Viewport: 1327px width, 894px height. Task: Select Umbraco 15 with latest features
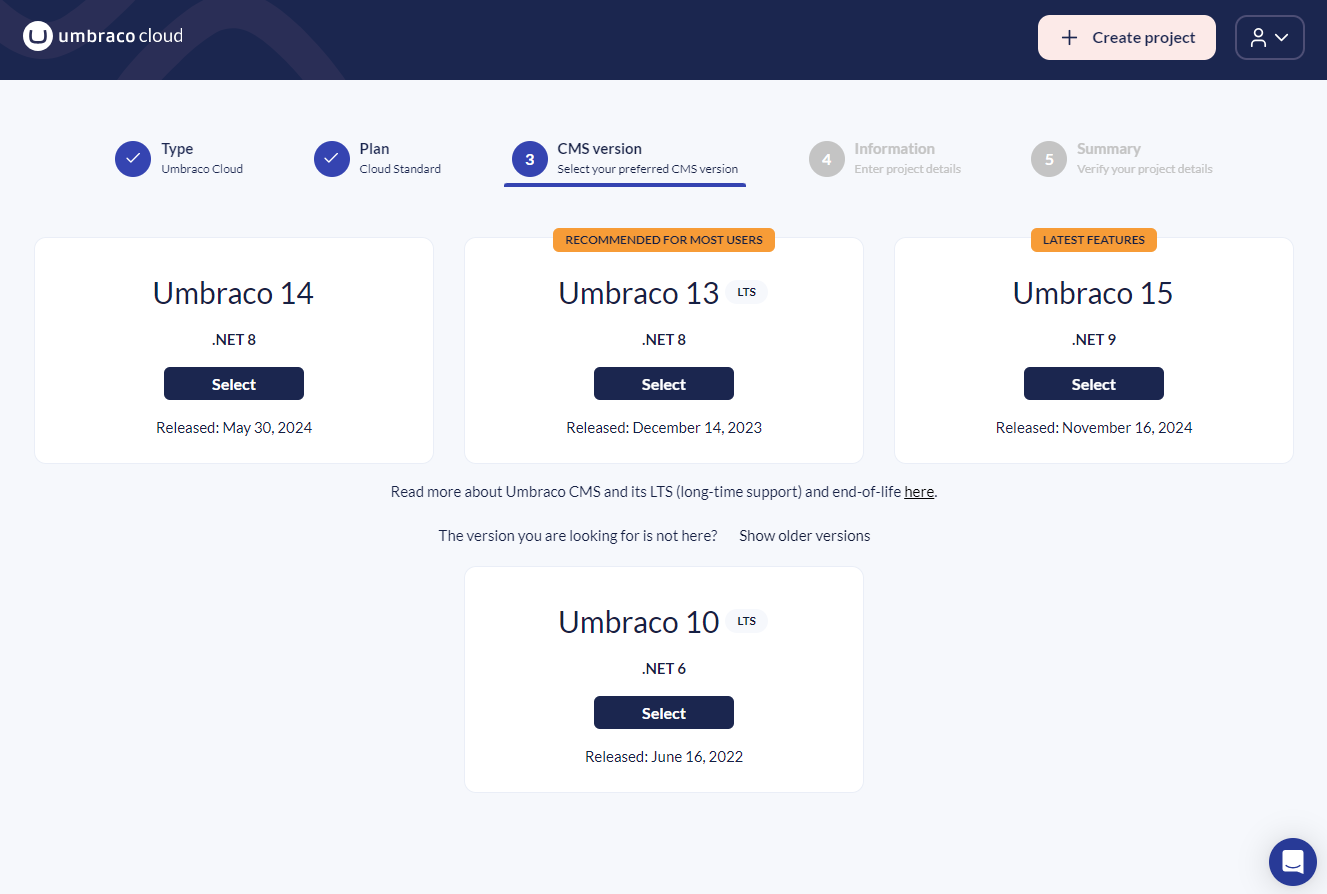point(1093,383)
